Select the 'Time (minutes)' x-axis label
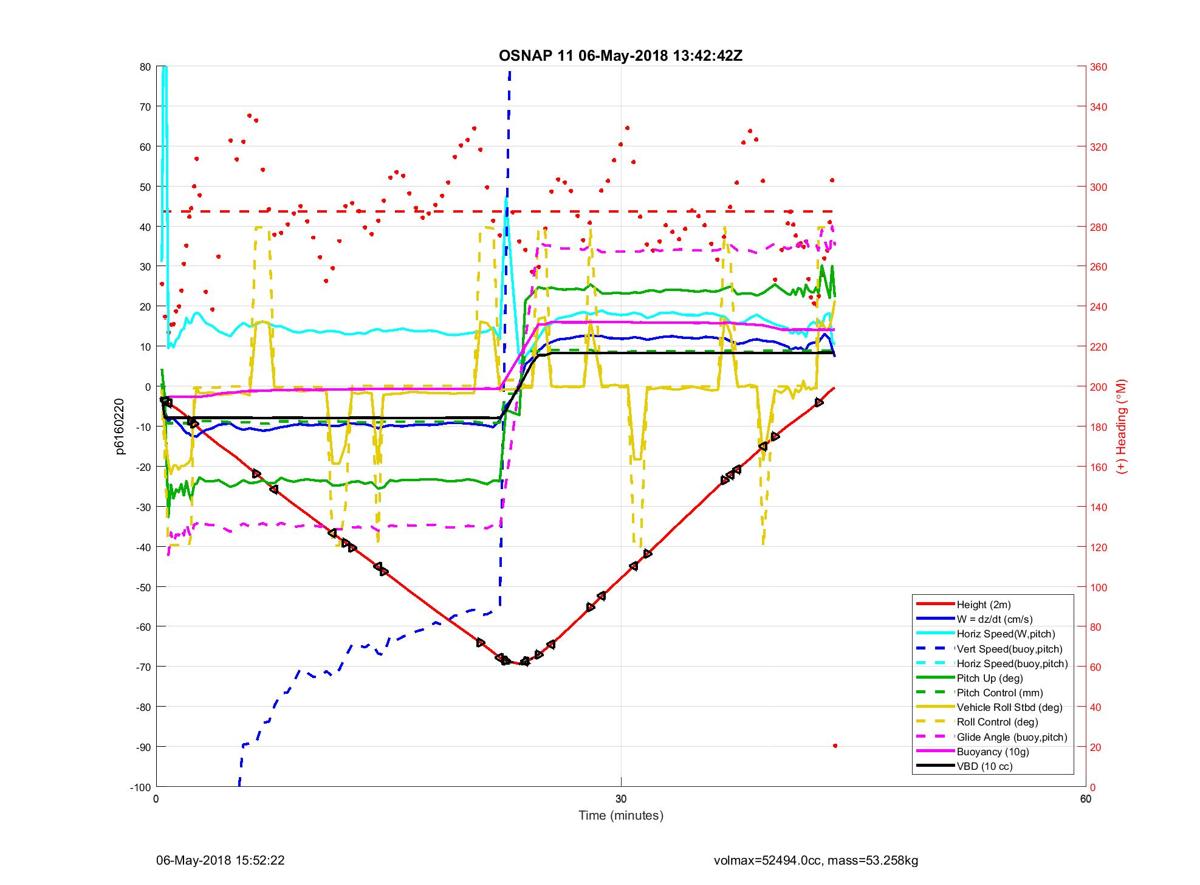Viewport: 1200px width, 885px height. (x=621, y=816)
